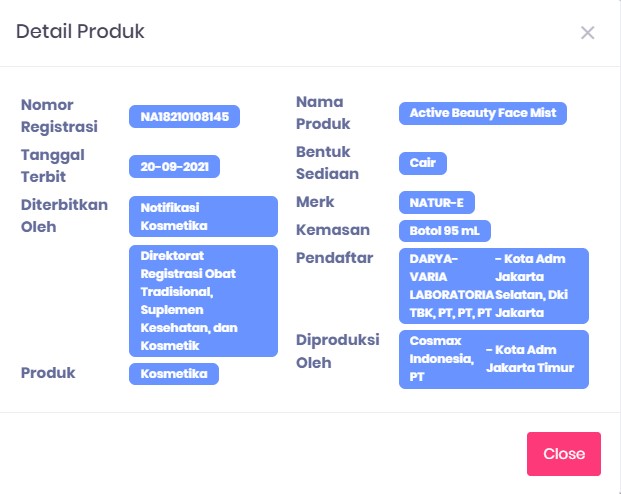Click the Botol 95 mL packaging badge

click(444, 231)
